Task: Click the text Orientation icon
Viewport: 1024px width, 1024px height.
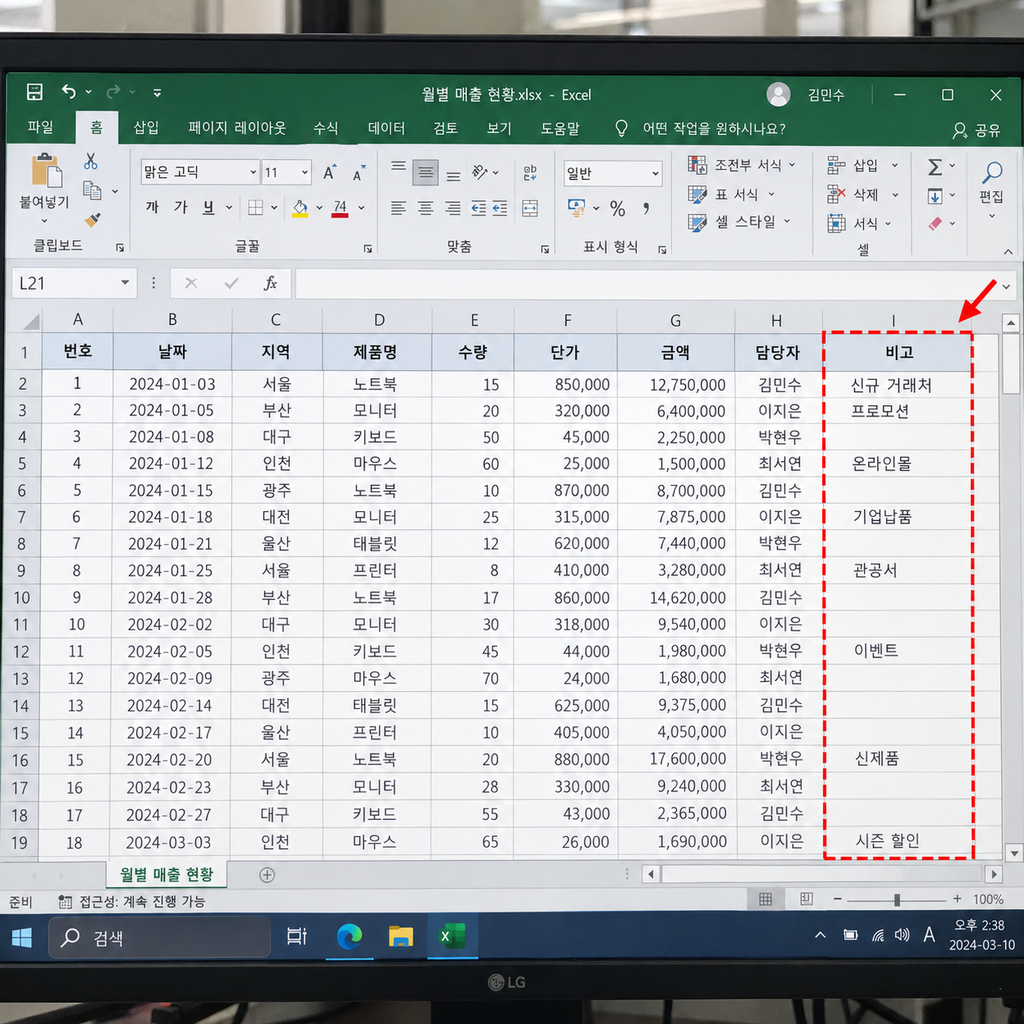Action: (480, 172)
